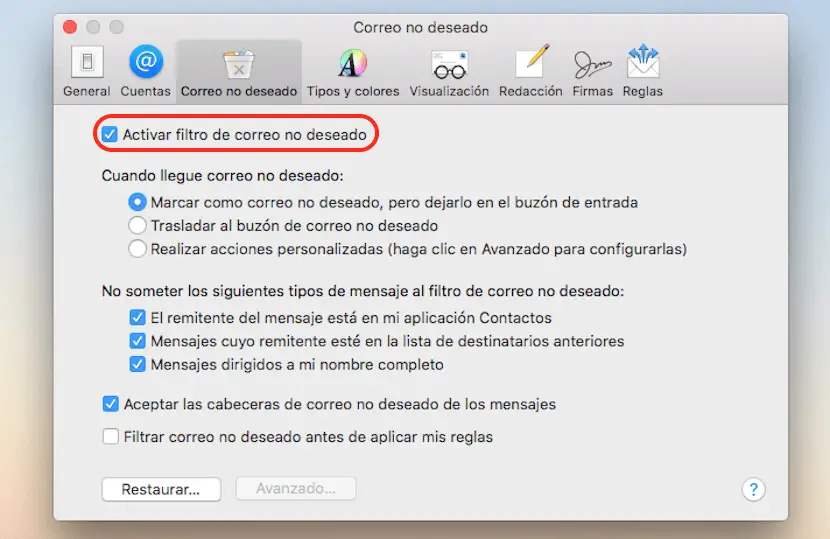
Task: Open Tipos y colores fonts icon
Action: [x=353, y=64]
